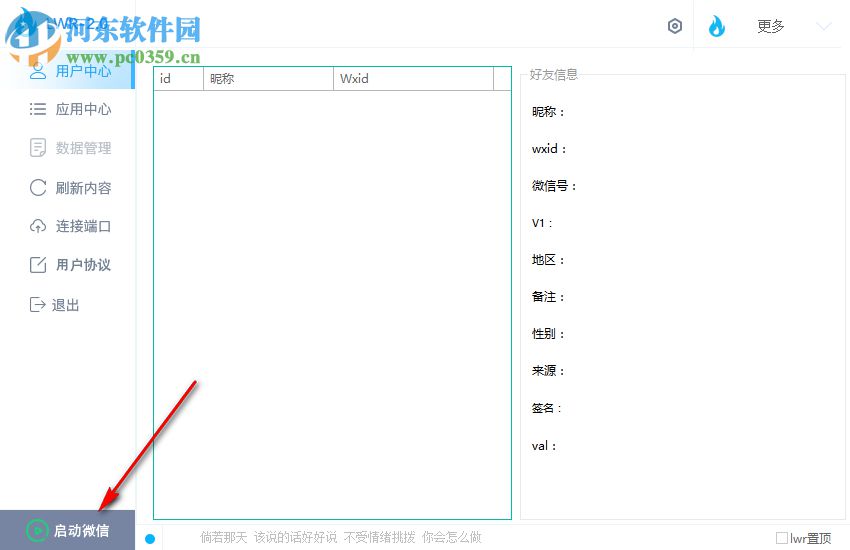Click the 好友信息 group title
Screen dimensions: 850x550
(553, 75)
